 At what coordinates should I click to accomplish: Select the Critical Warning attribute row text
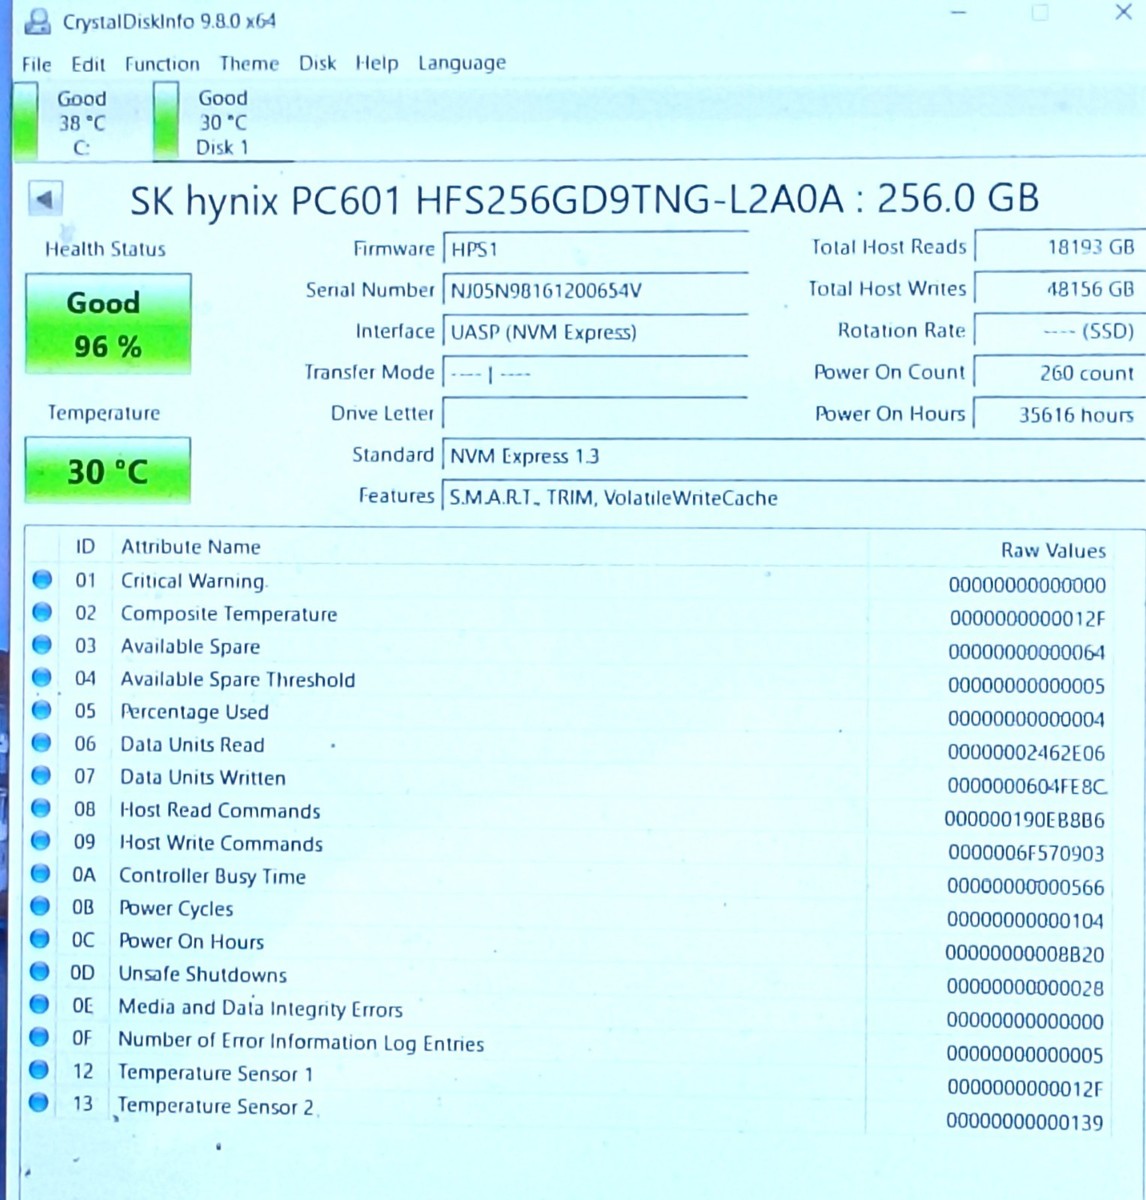point(194,580)
